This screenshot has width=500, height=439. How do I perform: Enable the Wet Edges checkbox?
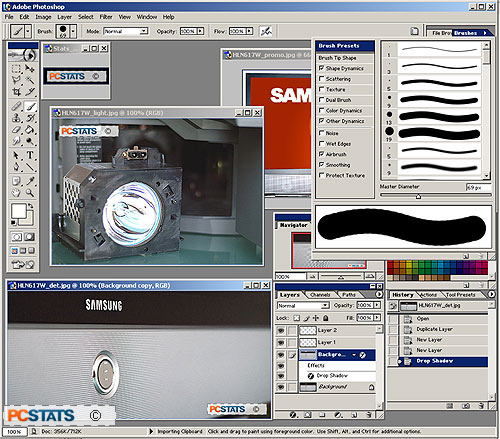point(321,144)
